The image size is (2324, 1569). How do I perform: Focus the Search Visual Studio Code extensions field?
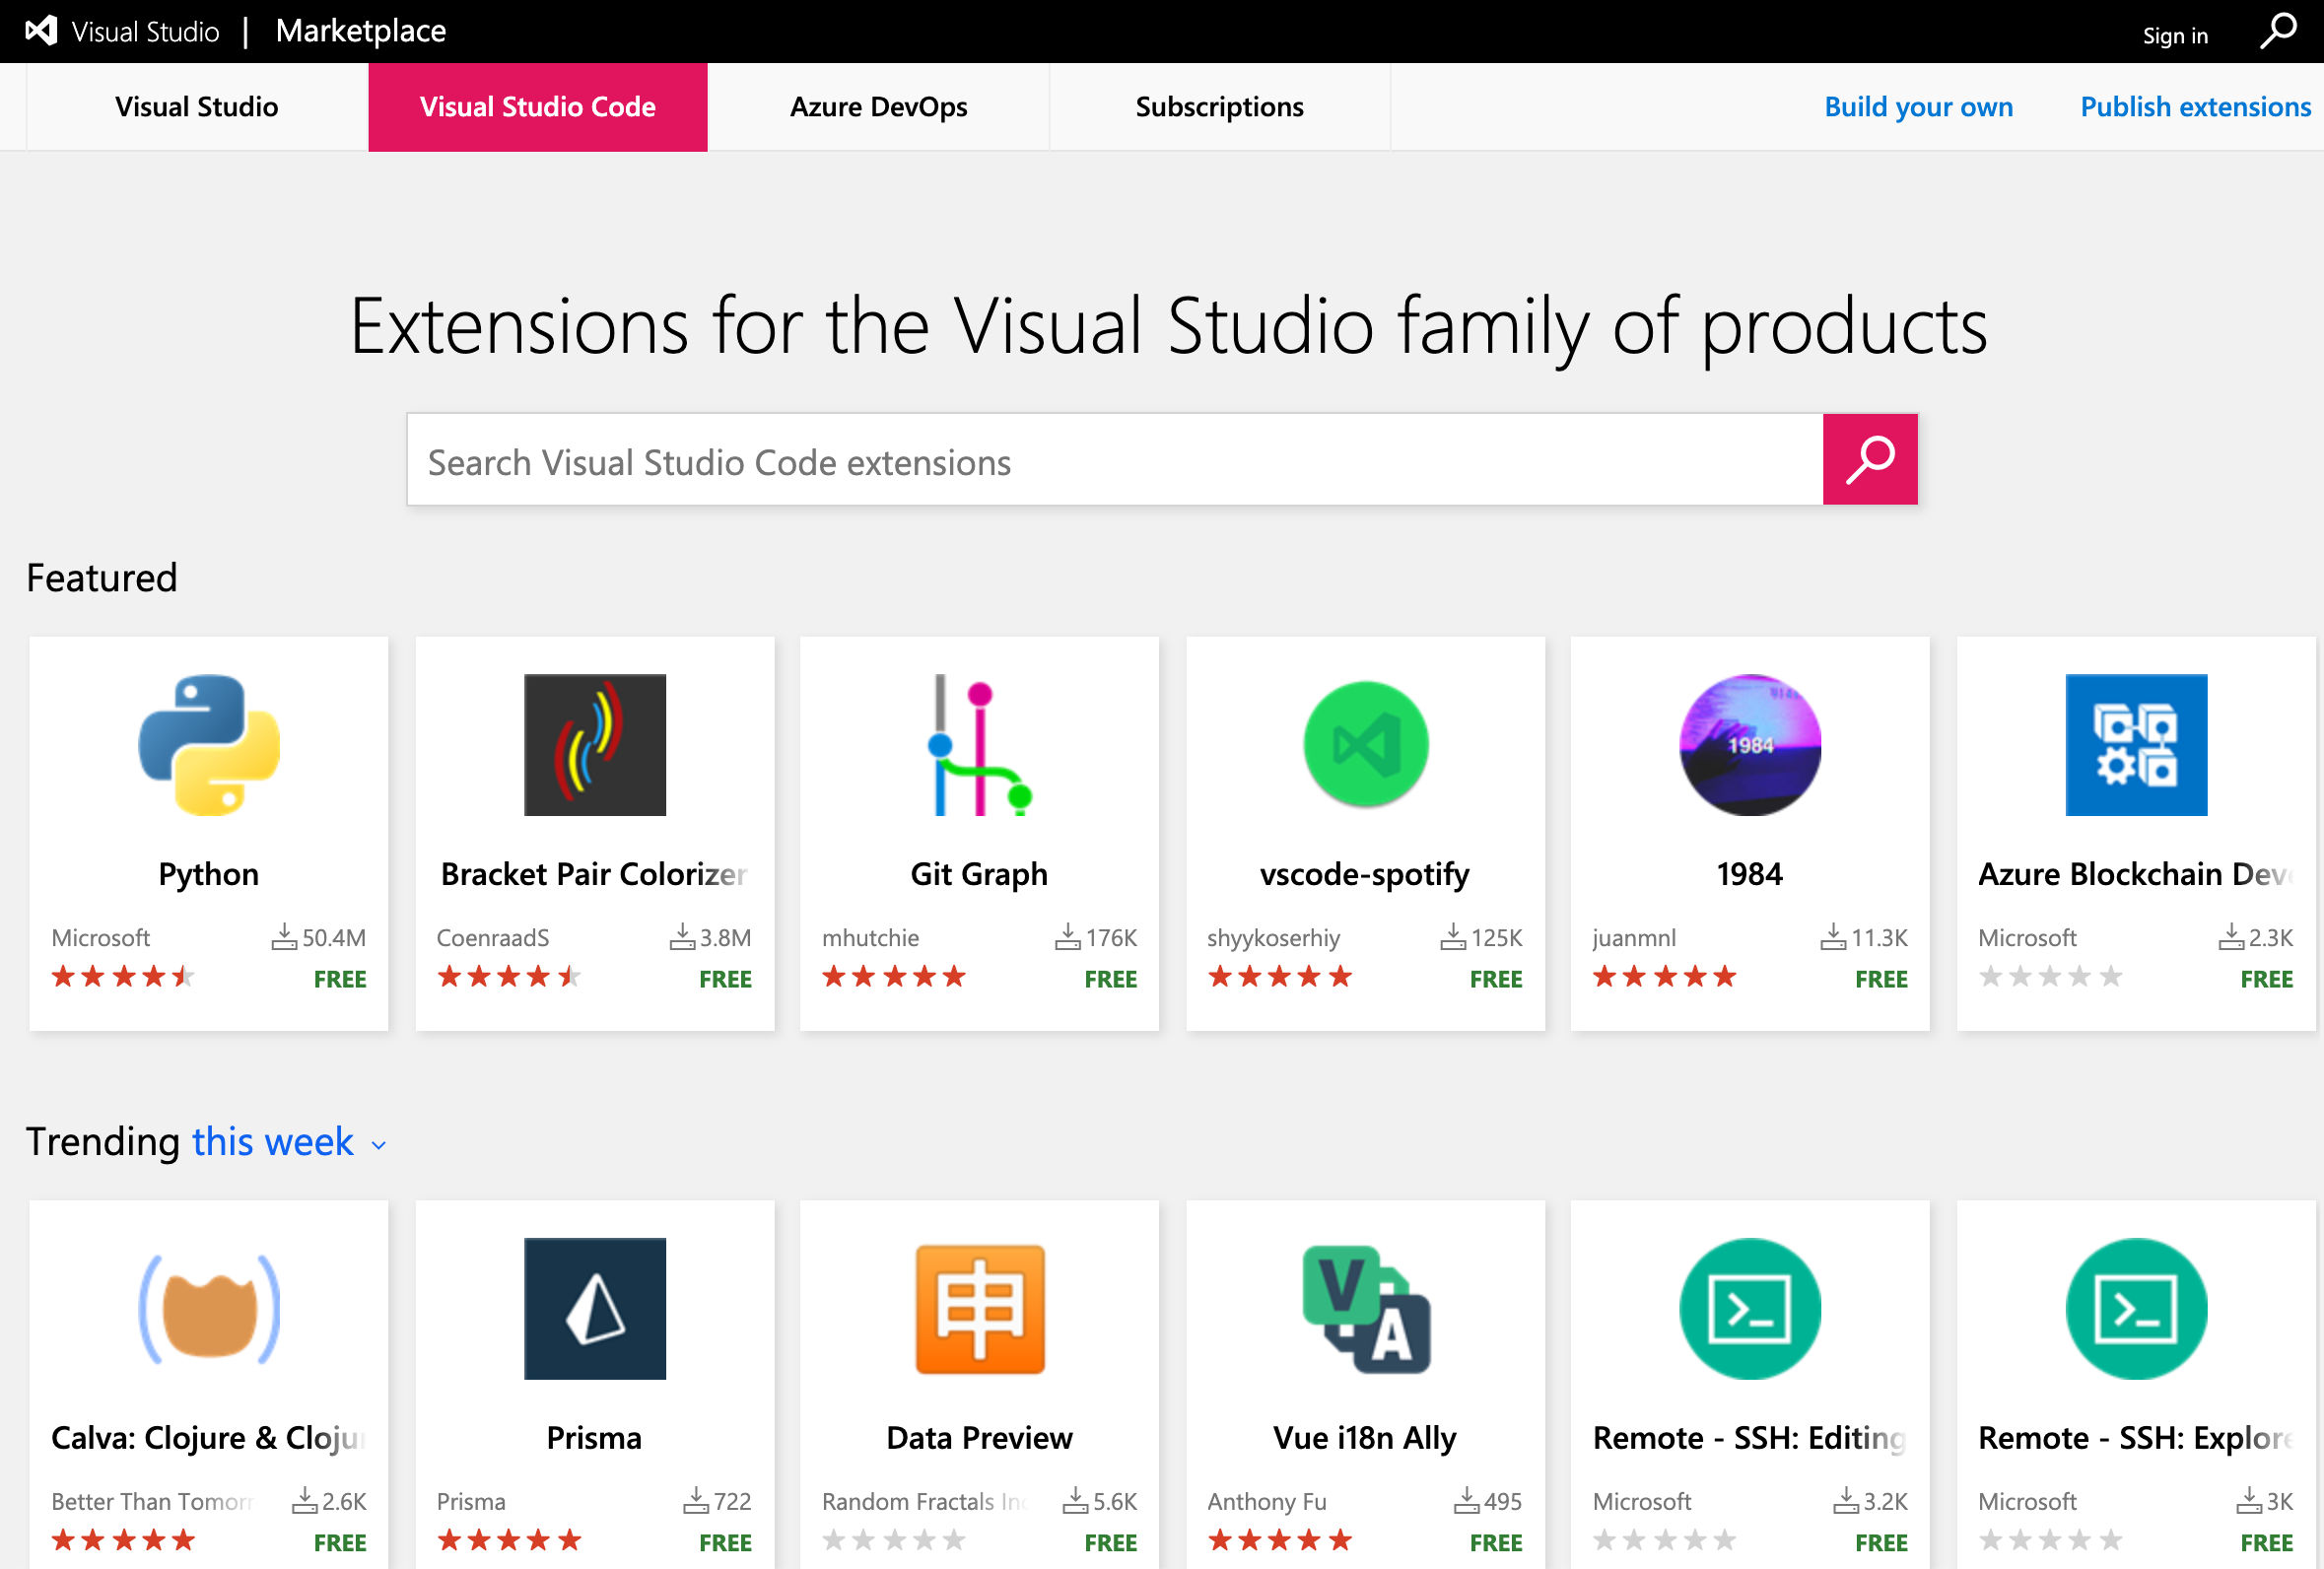pyautogui.click(x=1115, y=460)
